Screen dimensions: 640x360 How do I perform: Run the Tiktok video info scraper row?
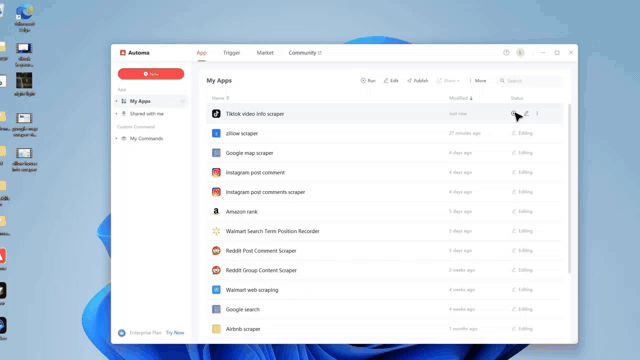513,113
